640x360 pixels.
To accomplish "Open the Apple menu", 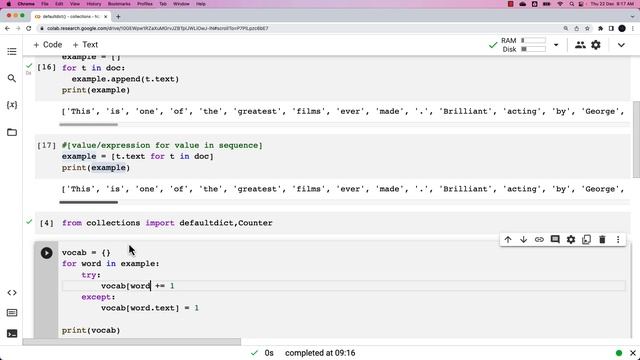I will point(9,4).
